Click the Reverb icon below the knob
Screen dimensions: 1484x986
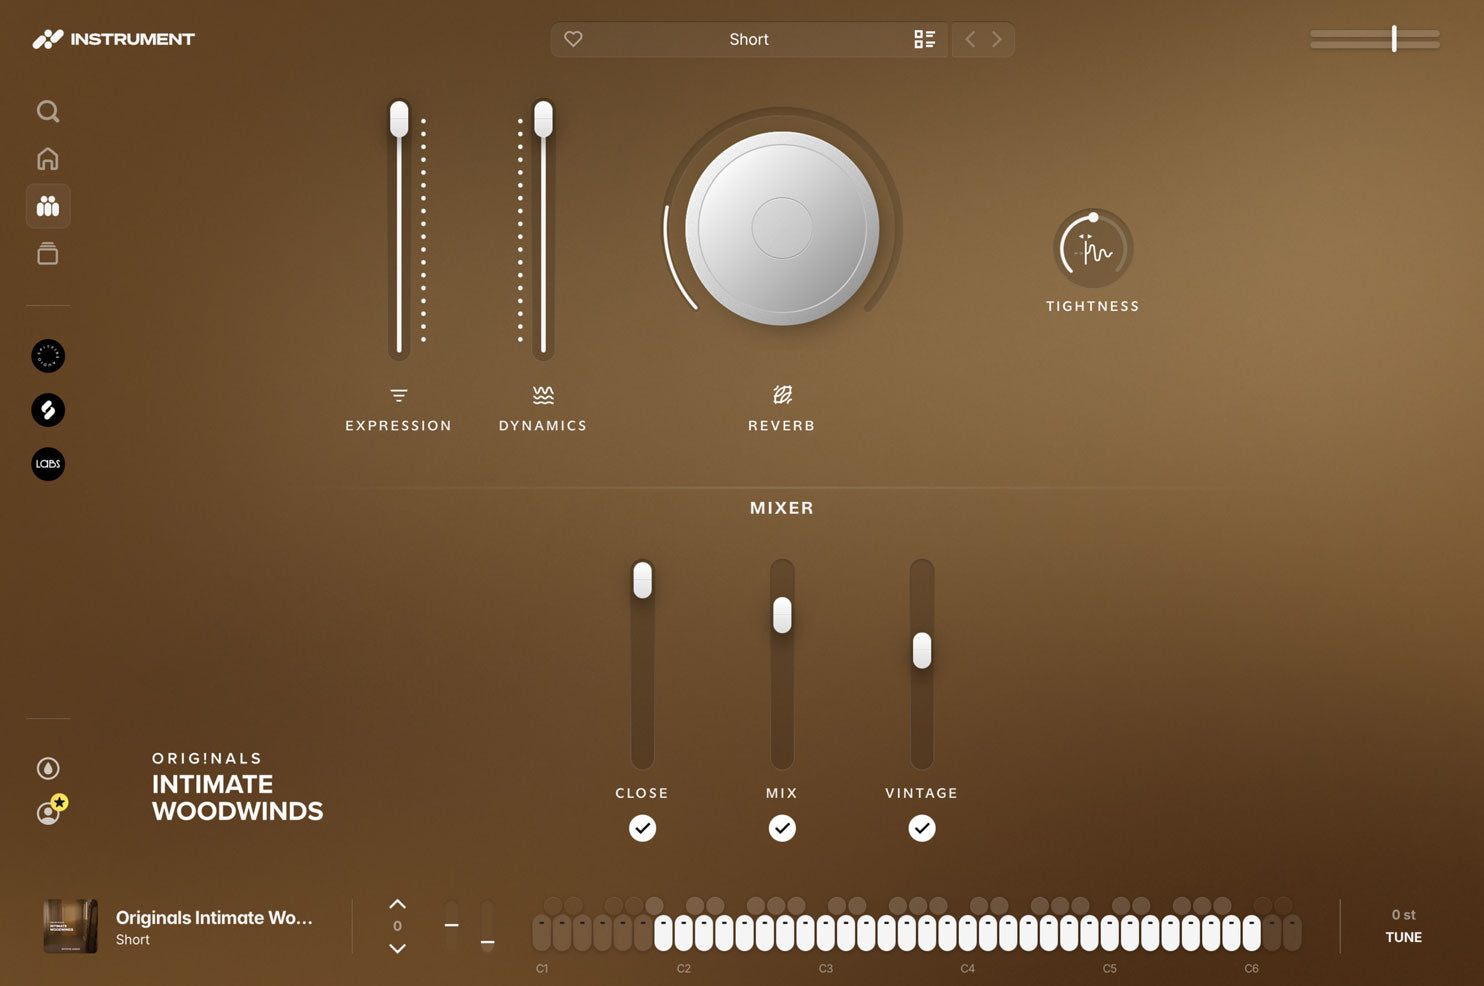[x=782, y=395]
